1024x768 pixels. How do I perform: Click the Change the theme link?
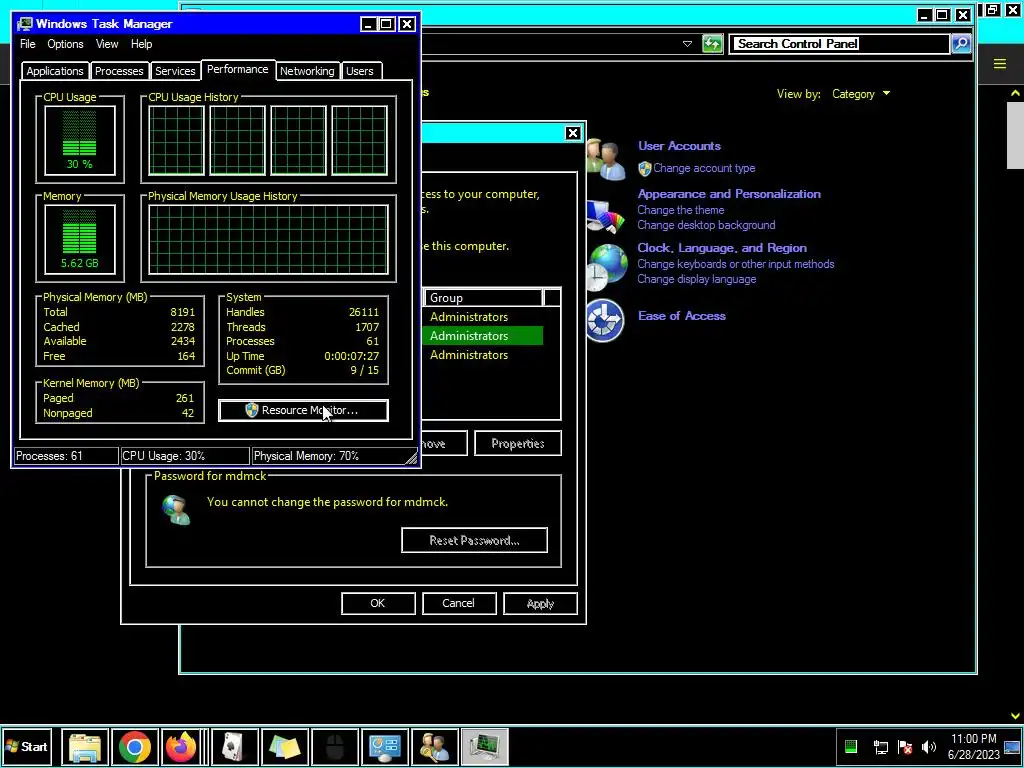pos(680,210)
